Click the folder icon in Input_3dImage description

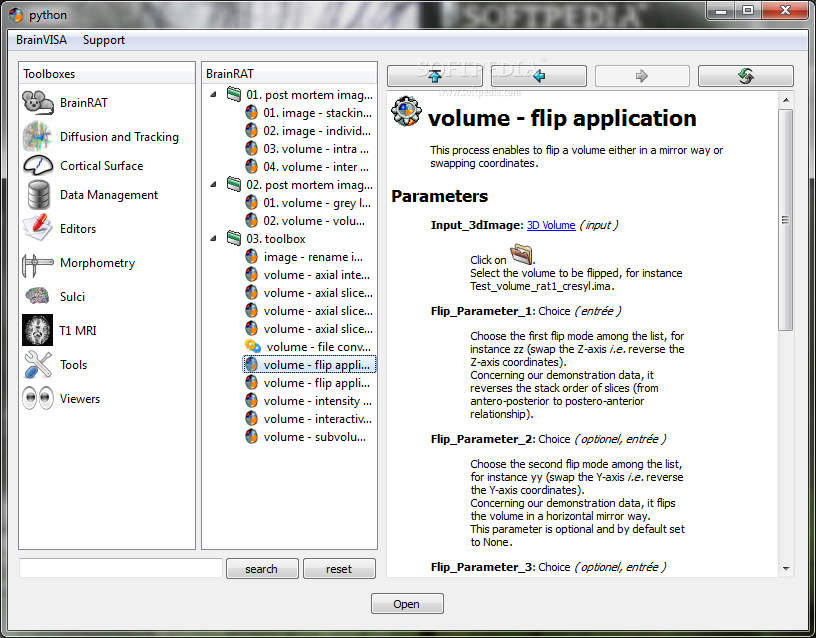pos(521,254)
